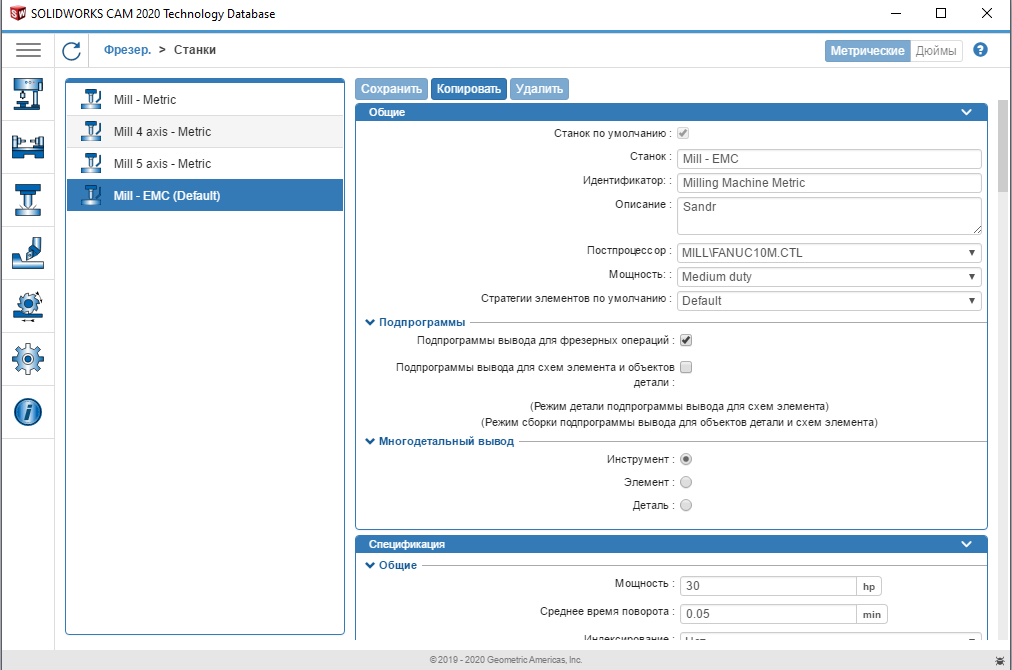Toggle the default machine checkbox
The height and width of the screenshot is (670, 1012).
tap(683, 133)
